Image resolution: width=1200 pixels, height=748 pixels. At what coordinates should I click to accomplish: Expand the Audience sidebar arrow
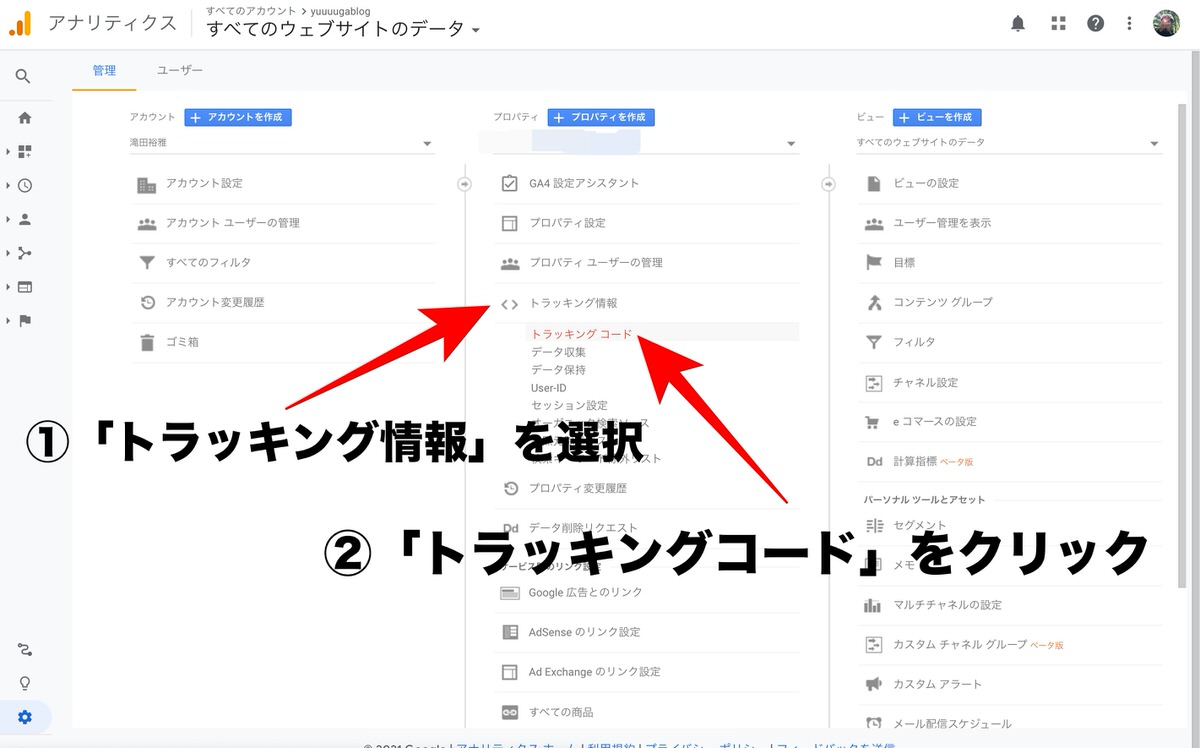(8, 219)
